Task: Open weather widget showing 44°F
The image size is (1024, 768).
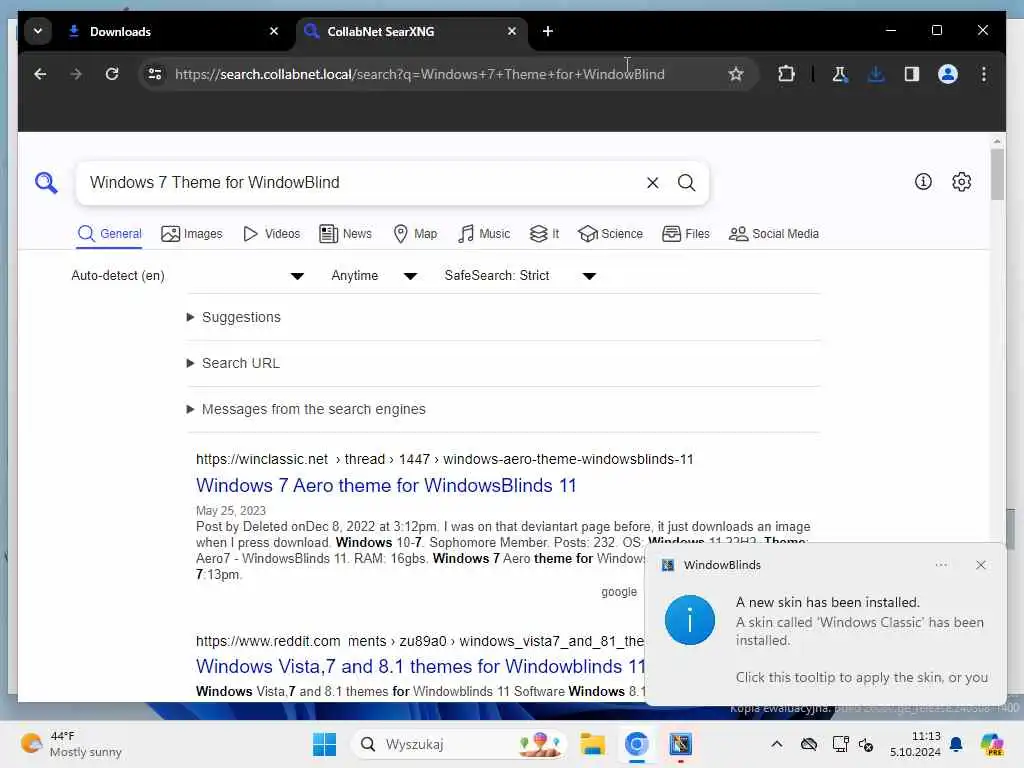Action: 71,744
